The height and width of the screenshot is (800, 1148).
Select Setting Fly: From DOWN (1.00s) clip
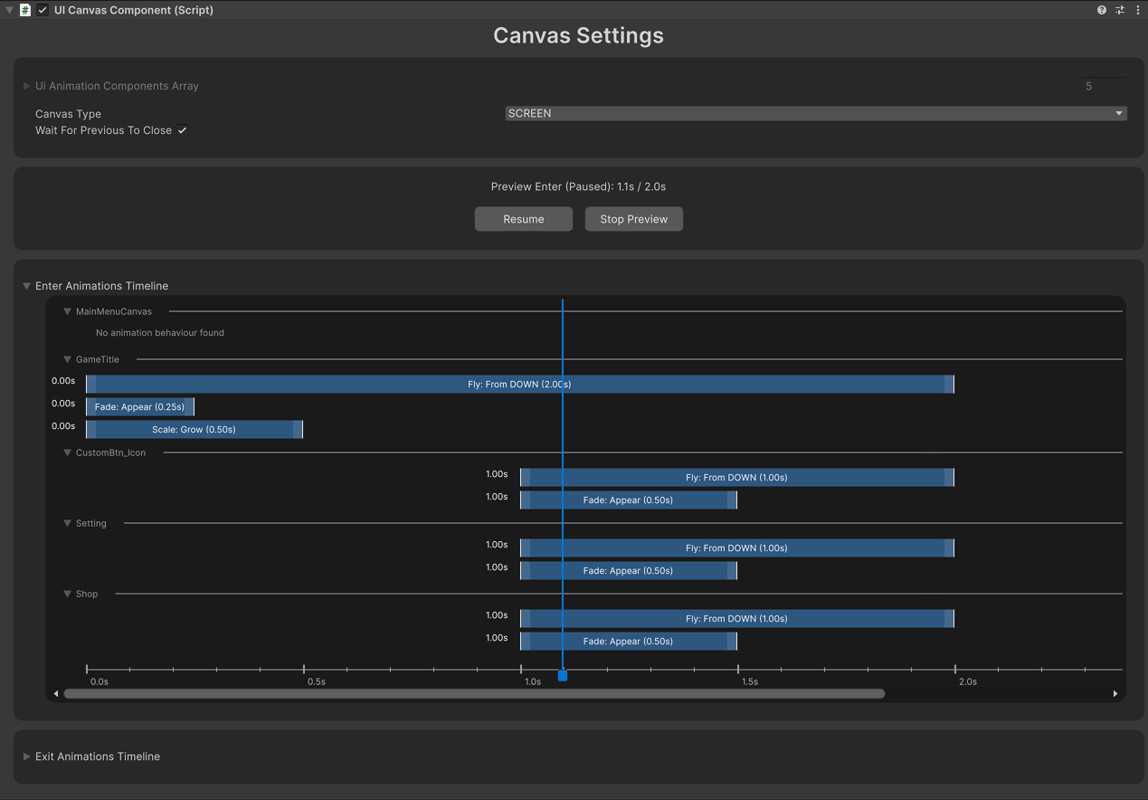click(737, 548)
